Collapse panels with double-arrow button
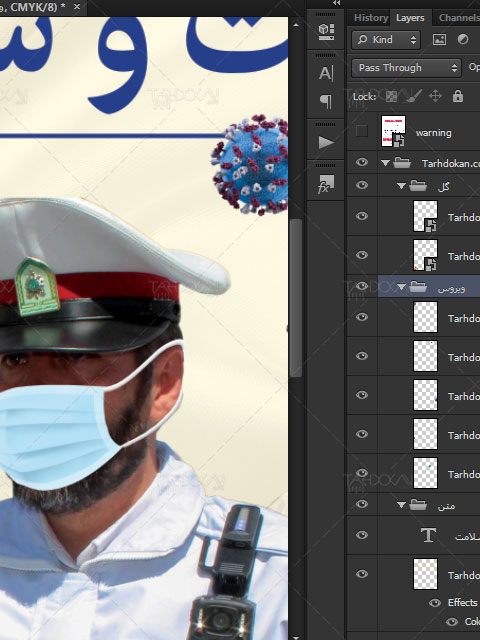Screen dimensions: 480x640 click(x=336, y=3)
